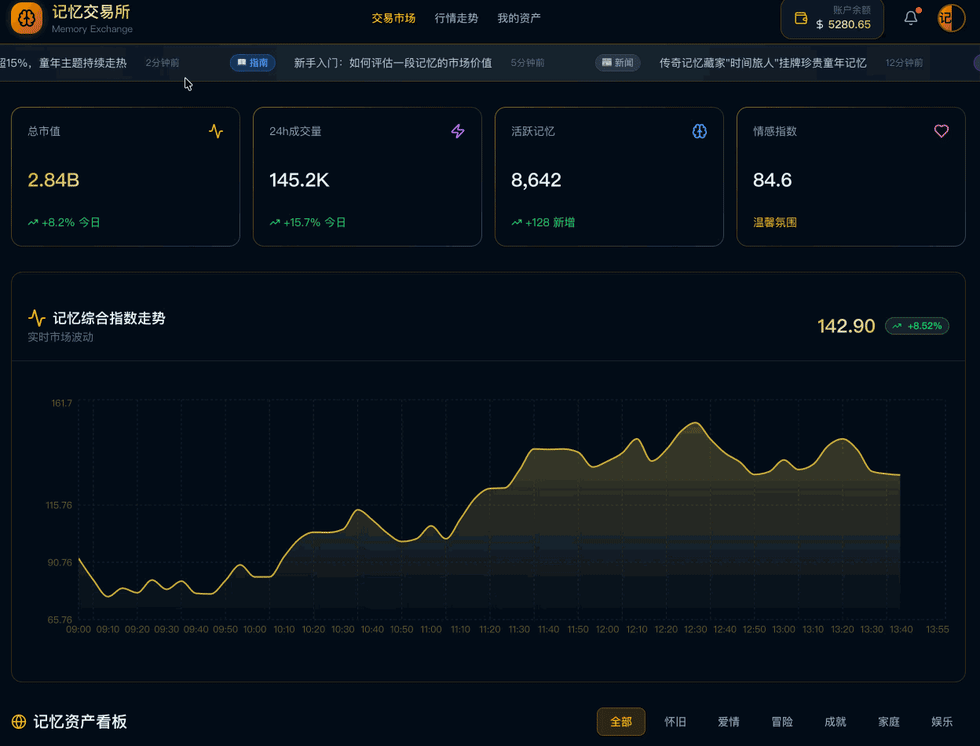This screenshot has width=980, height=746.
Task: Click the brain icon in 活跃记忆 card
Action: coord(699,131)
